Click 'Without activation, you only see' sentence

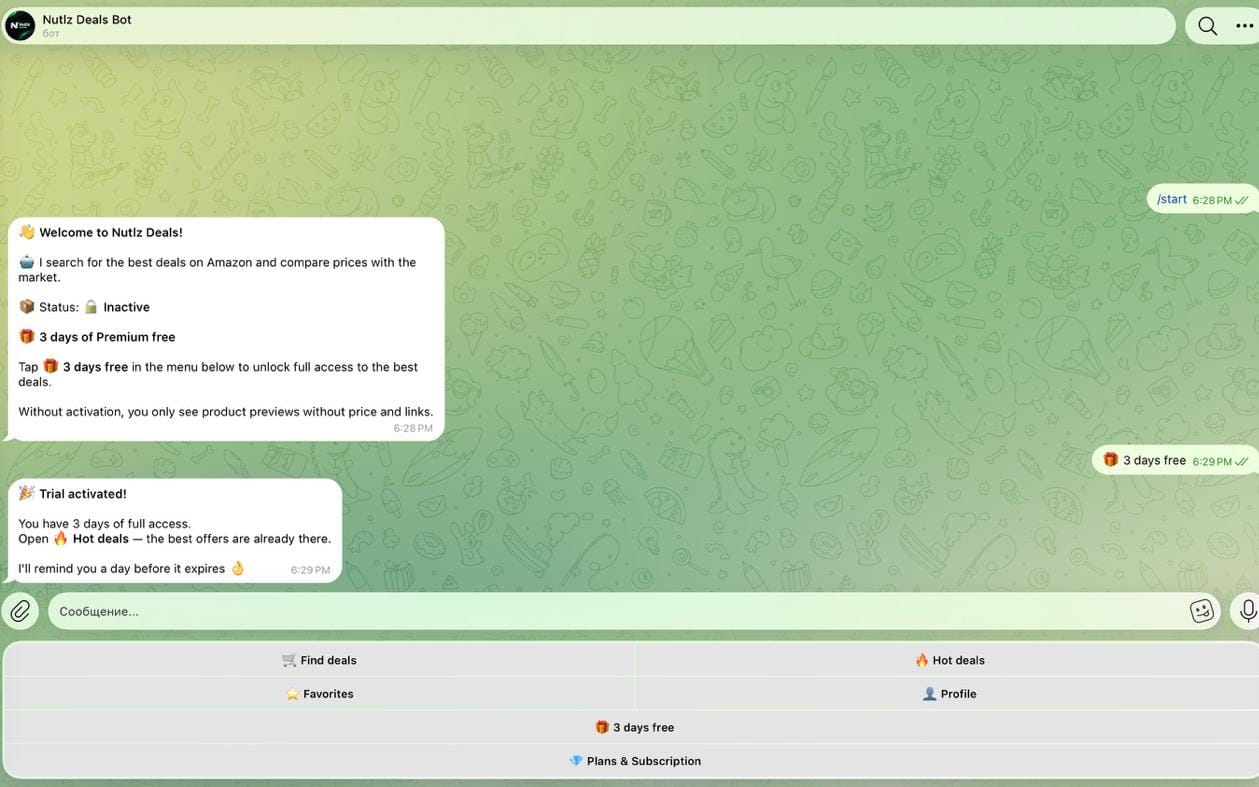225,412
